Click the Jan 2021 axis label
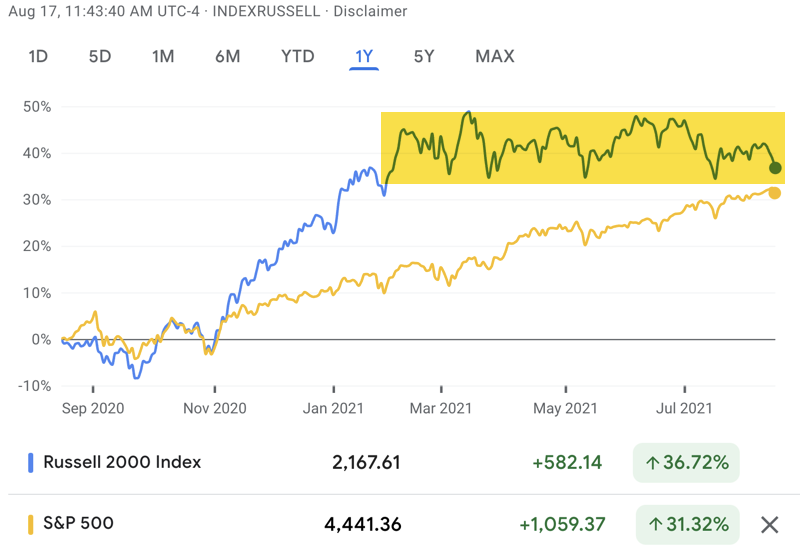This screenshot has width=800, height=554. tap(330, 408)
